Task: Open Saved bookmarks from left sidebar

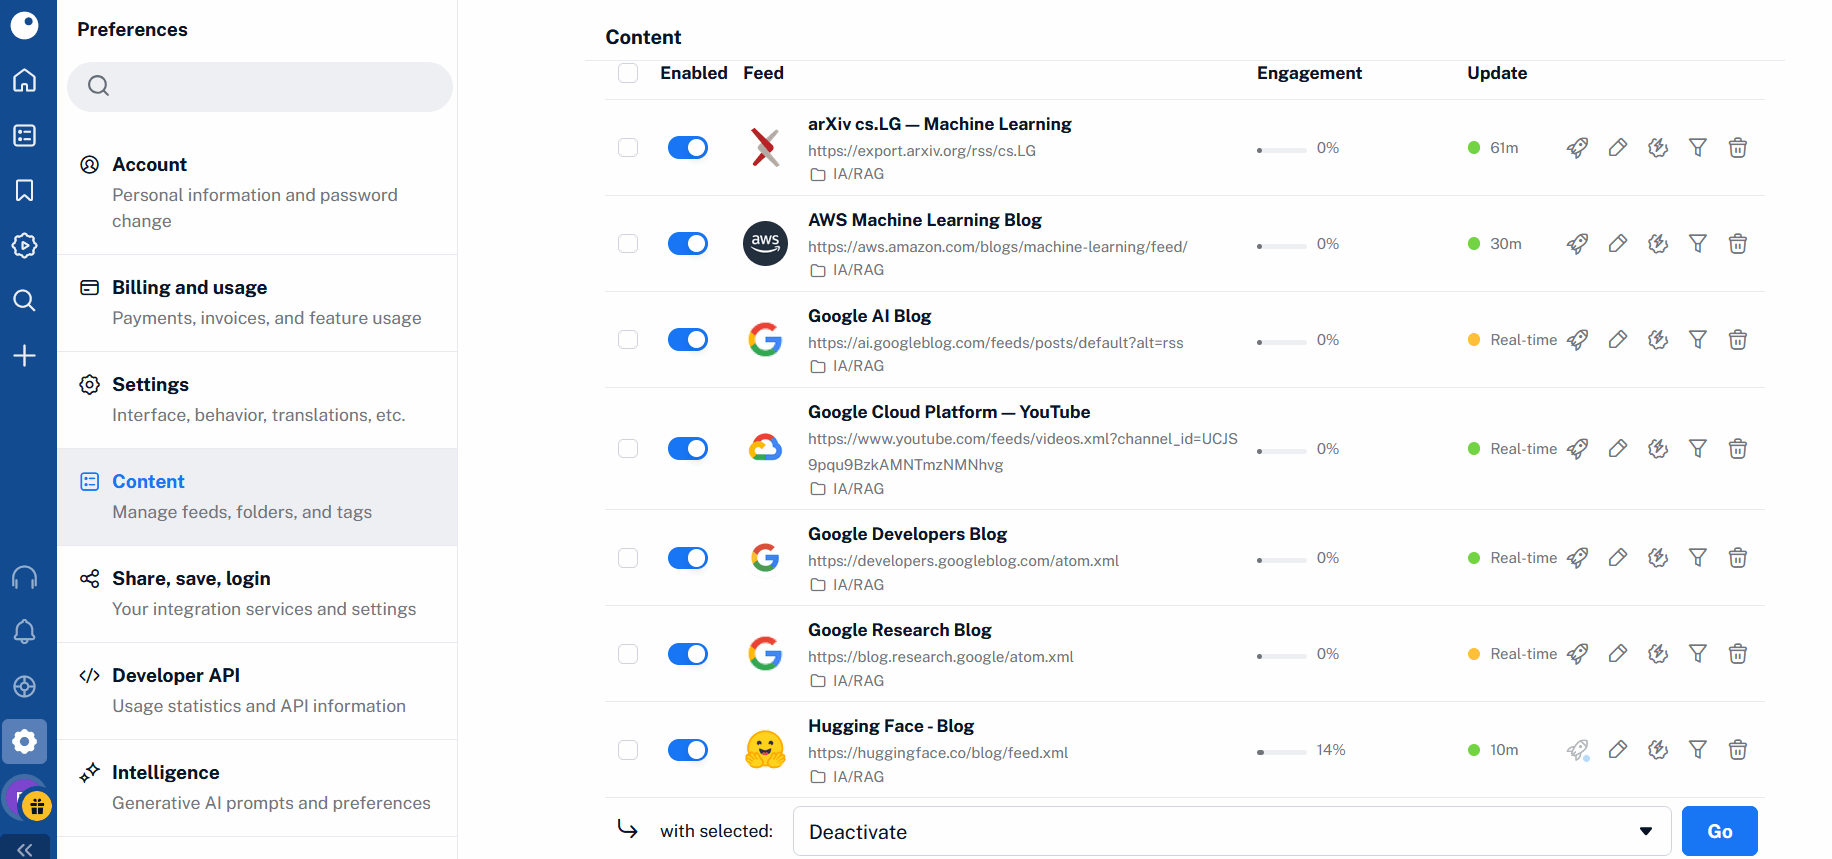Action: click(25, 191)
